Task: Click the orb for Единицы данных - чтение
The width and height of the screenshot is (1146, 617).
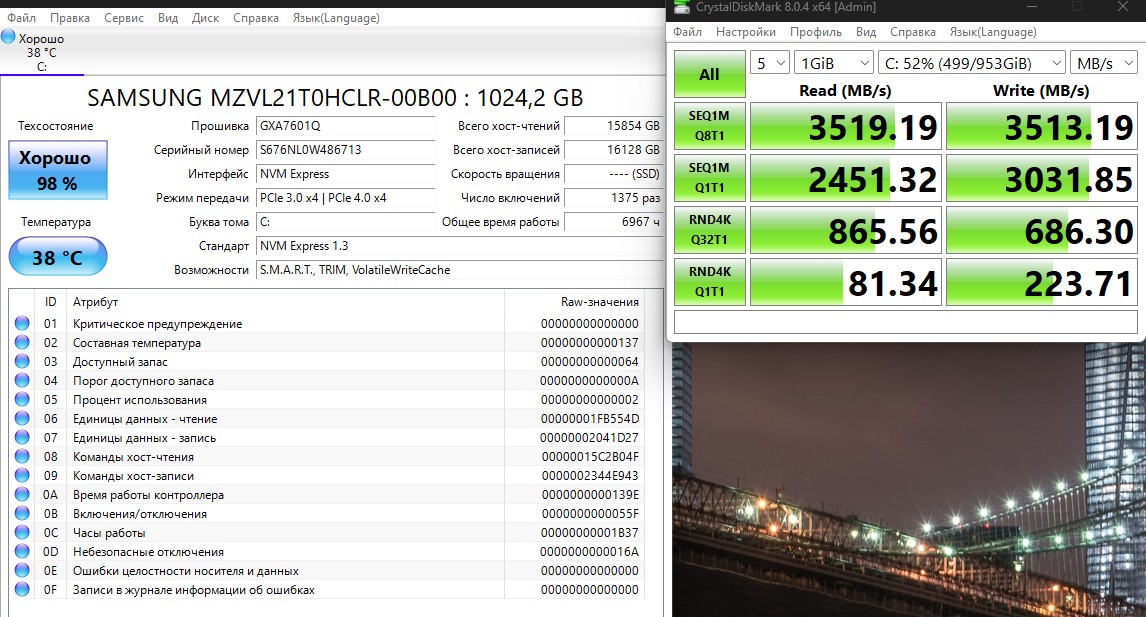Action: click(22, 418)
